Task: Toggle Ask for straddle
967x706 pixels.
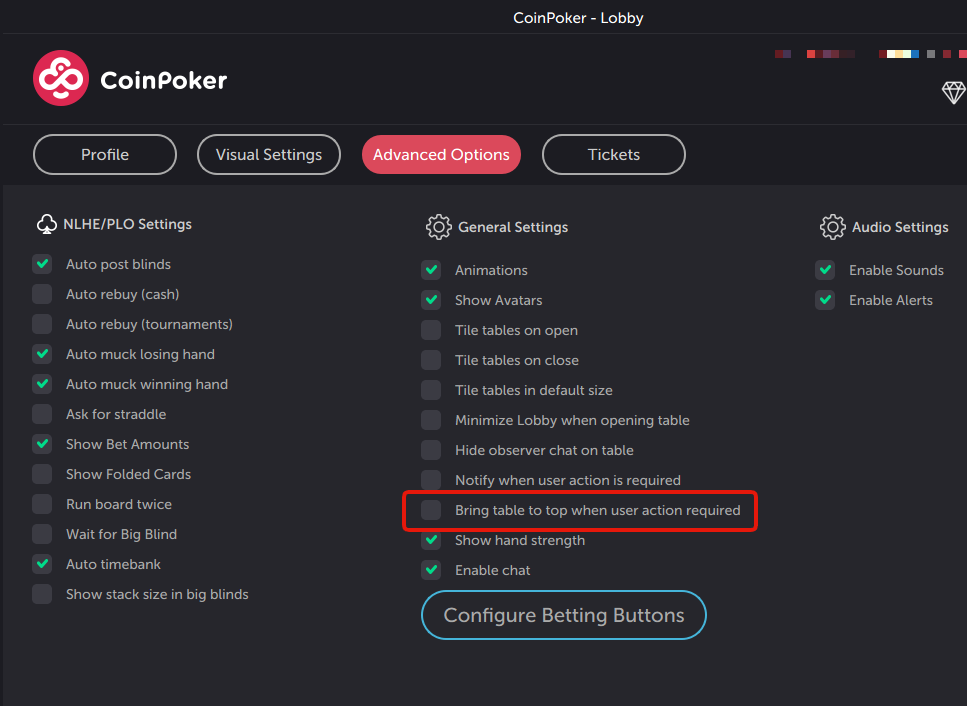Action: [42, 414]
